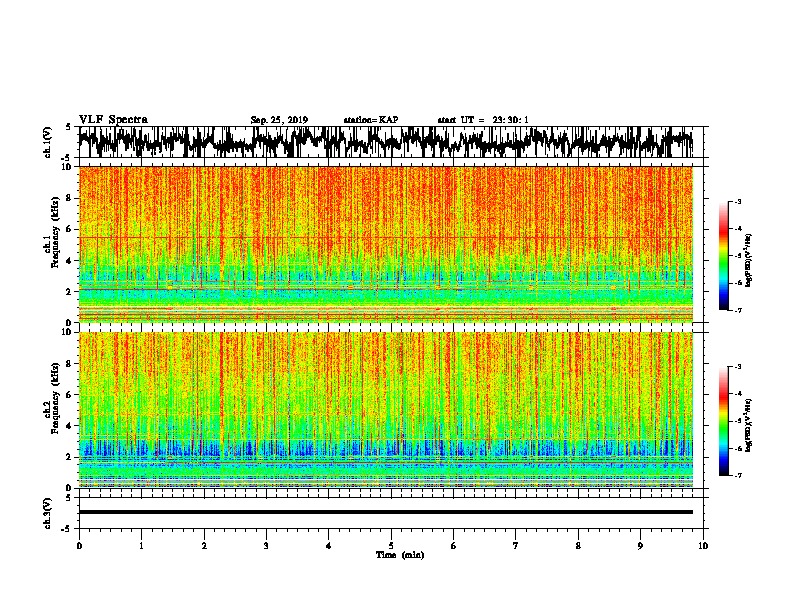Click the "4" kHz tick on ch.2 frequency axis
Viewport: 792px width, 612px height.
[x=70, y=426]
